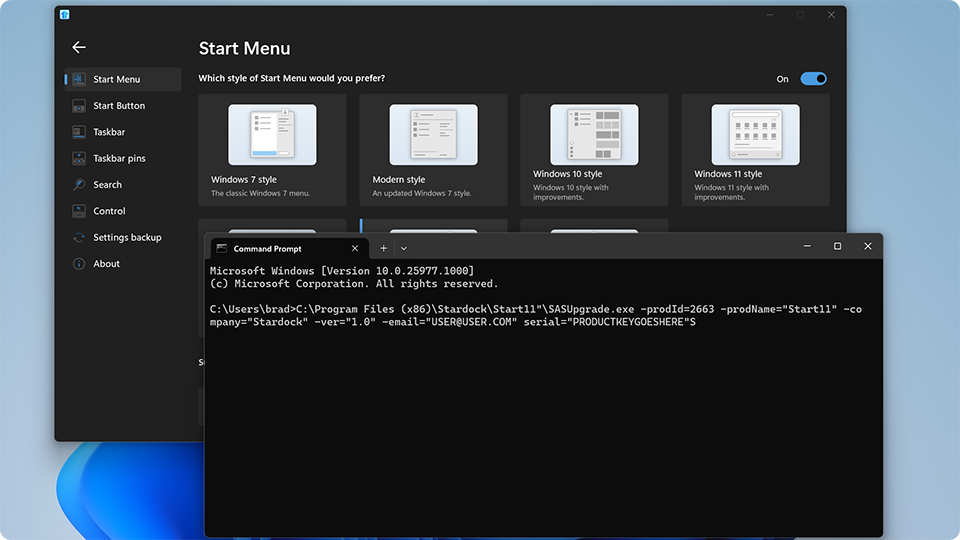960x540 pixels.
Task: Click the 'Start Menu' page title
Action: coord(244,48)
